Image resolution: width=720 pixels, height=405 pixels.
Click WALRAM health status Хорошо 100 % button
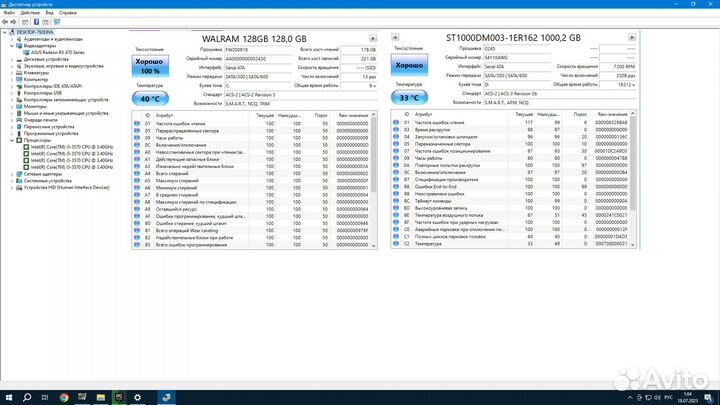point(150,66)
